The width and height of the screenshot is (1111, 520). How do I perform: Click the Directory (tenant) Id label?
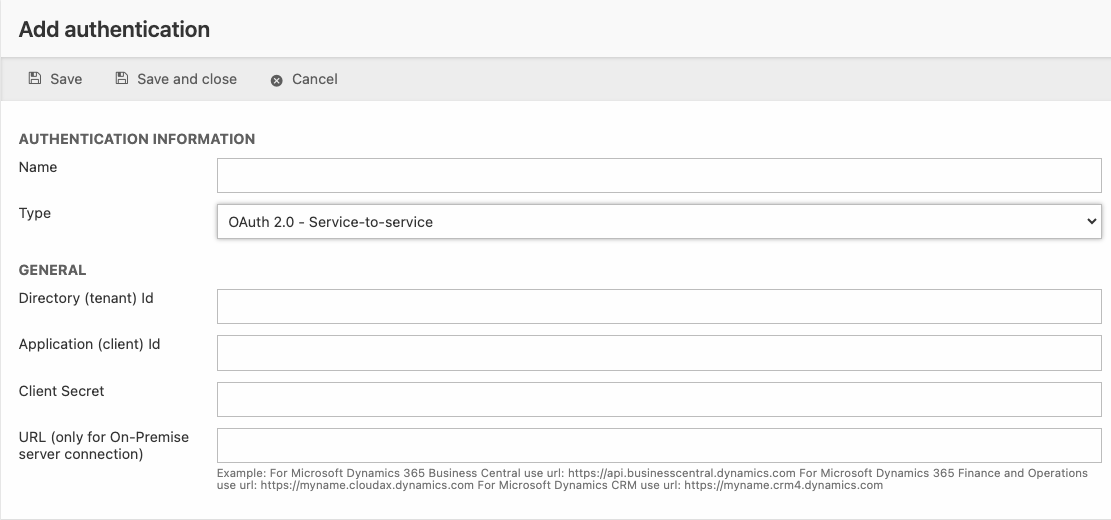86,298
